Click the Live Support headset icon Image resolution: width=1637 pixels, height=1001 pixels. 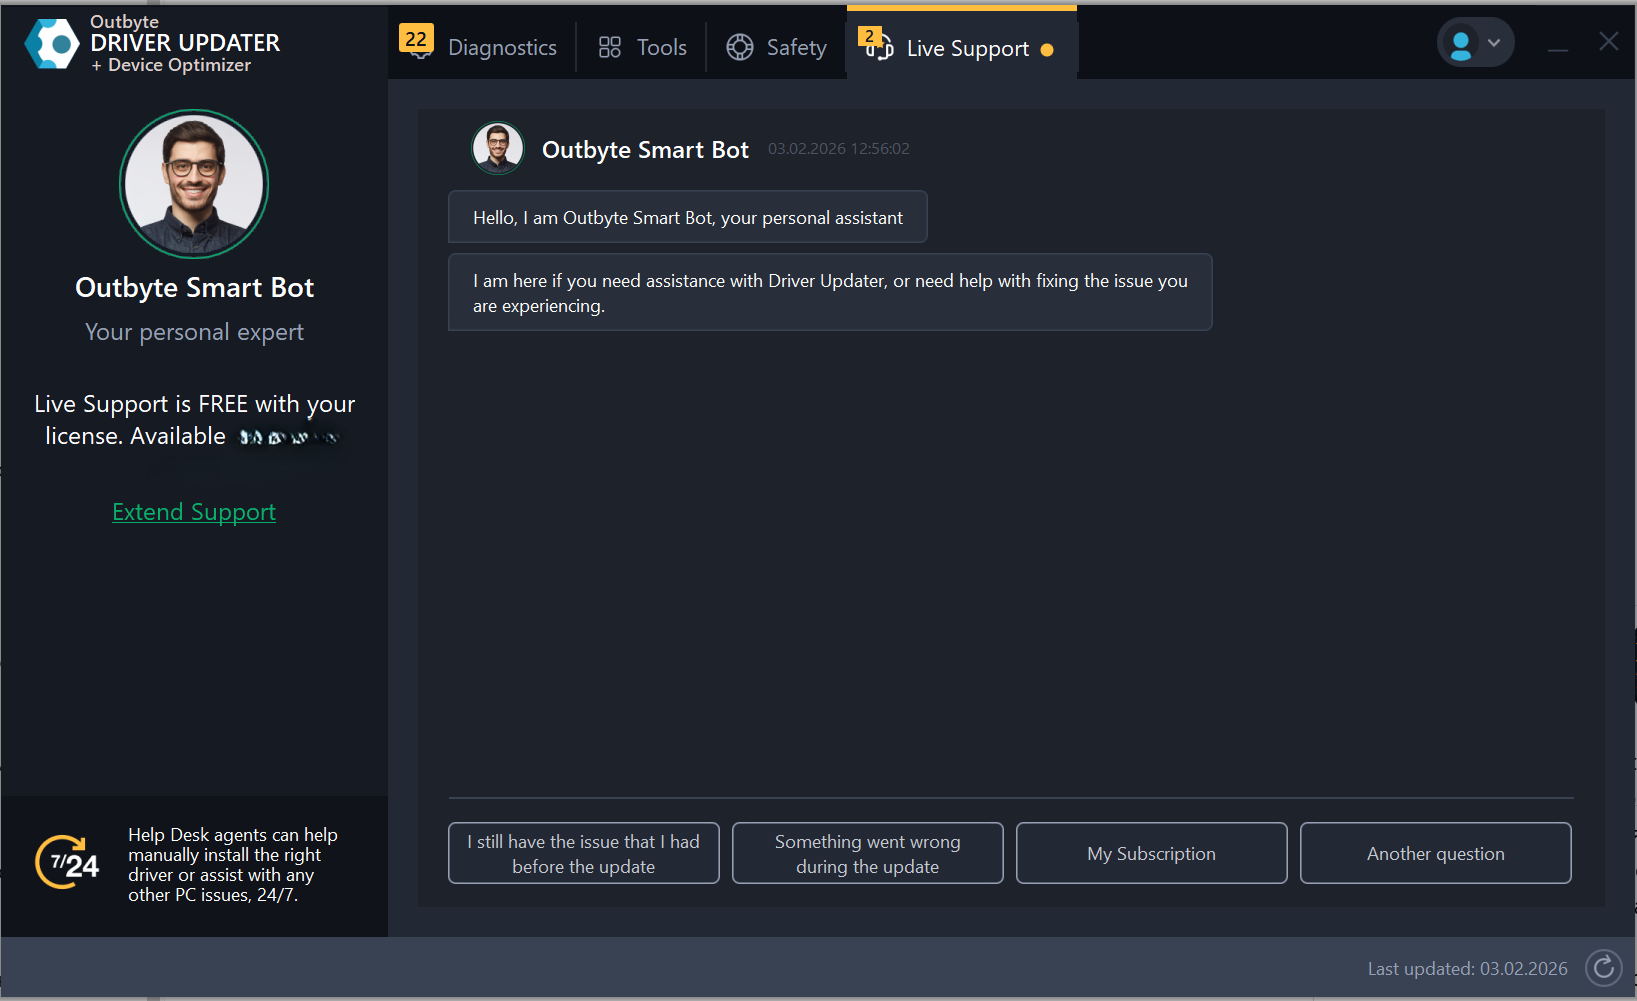click(878, 46)
